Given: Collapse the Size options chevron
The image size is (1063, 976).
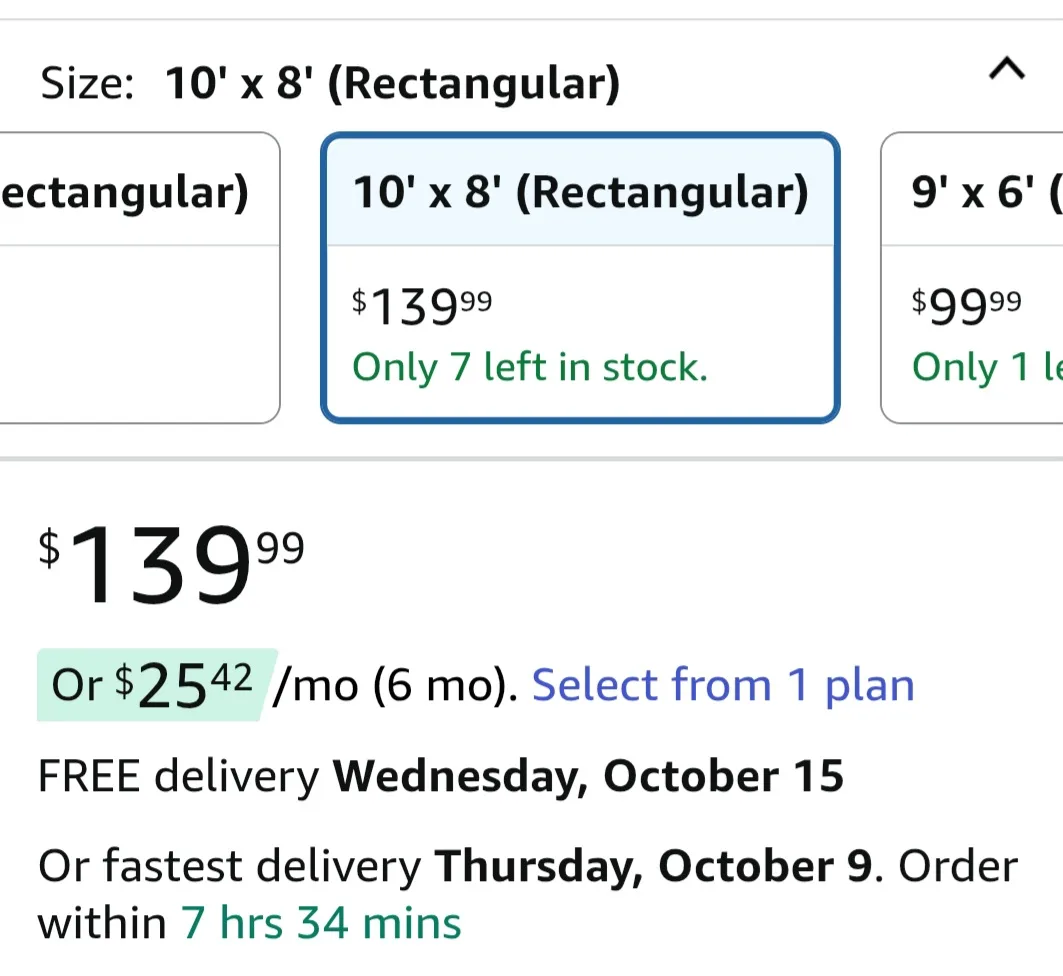Looking at the screenshot, I should (1006, 70).
